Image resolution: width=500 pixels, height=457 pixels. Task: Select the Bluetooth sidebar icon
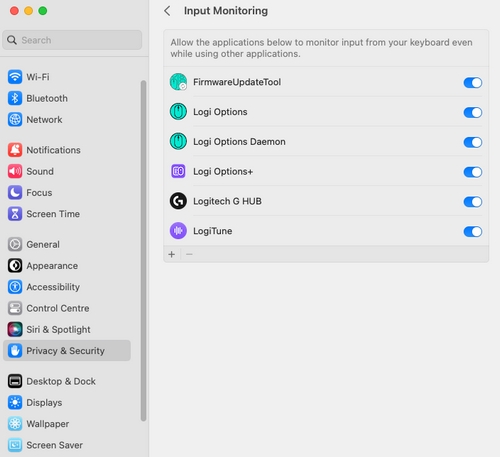pyautogui.click(x=15, y=98)
